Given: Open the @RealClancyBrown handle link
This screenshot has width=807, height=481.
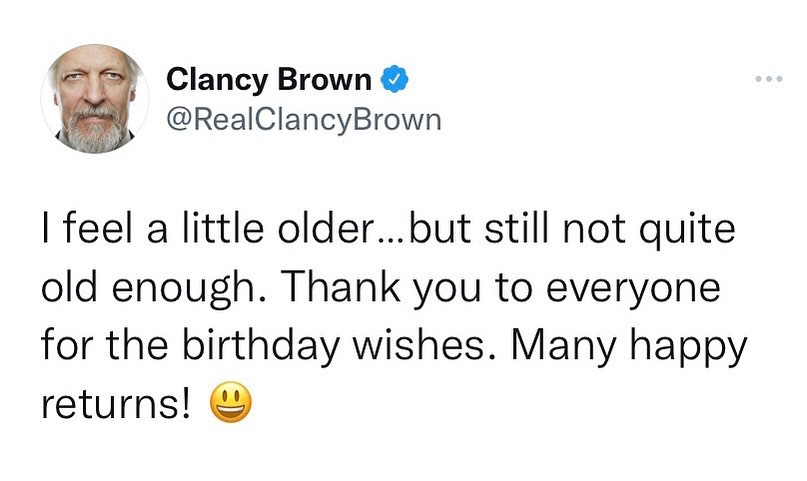Looking at the screenshot, I should click(x=303, y=120).
